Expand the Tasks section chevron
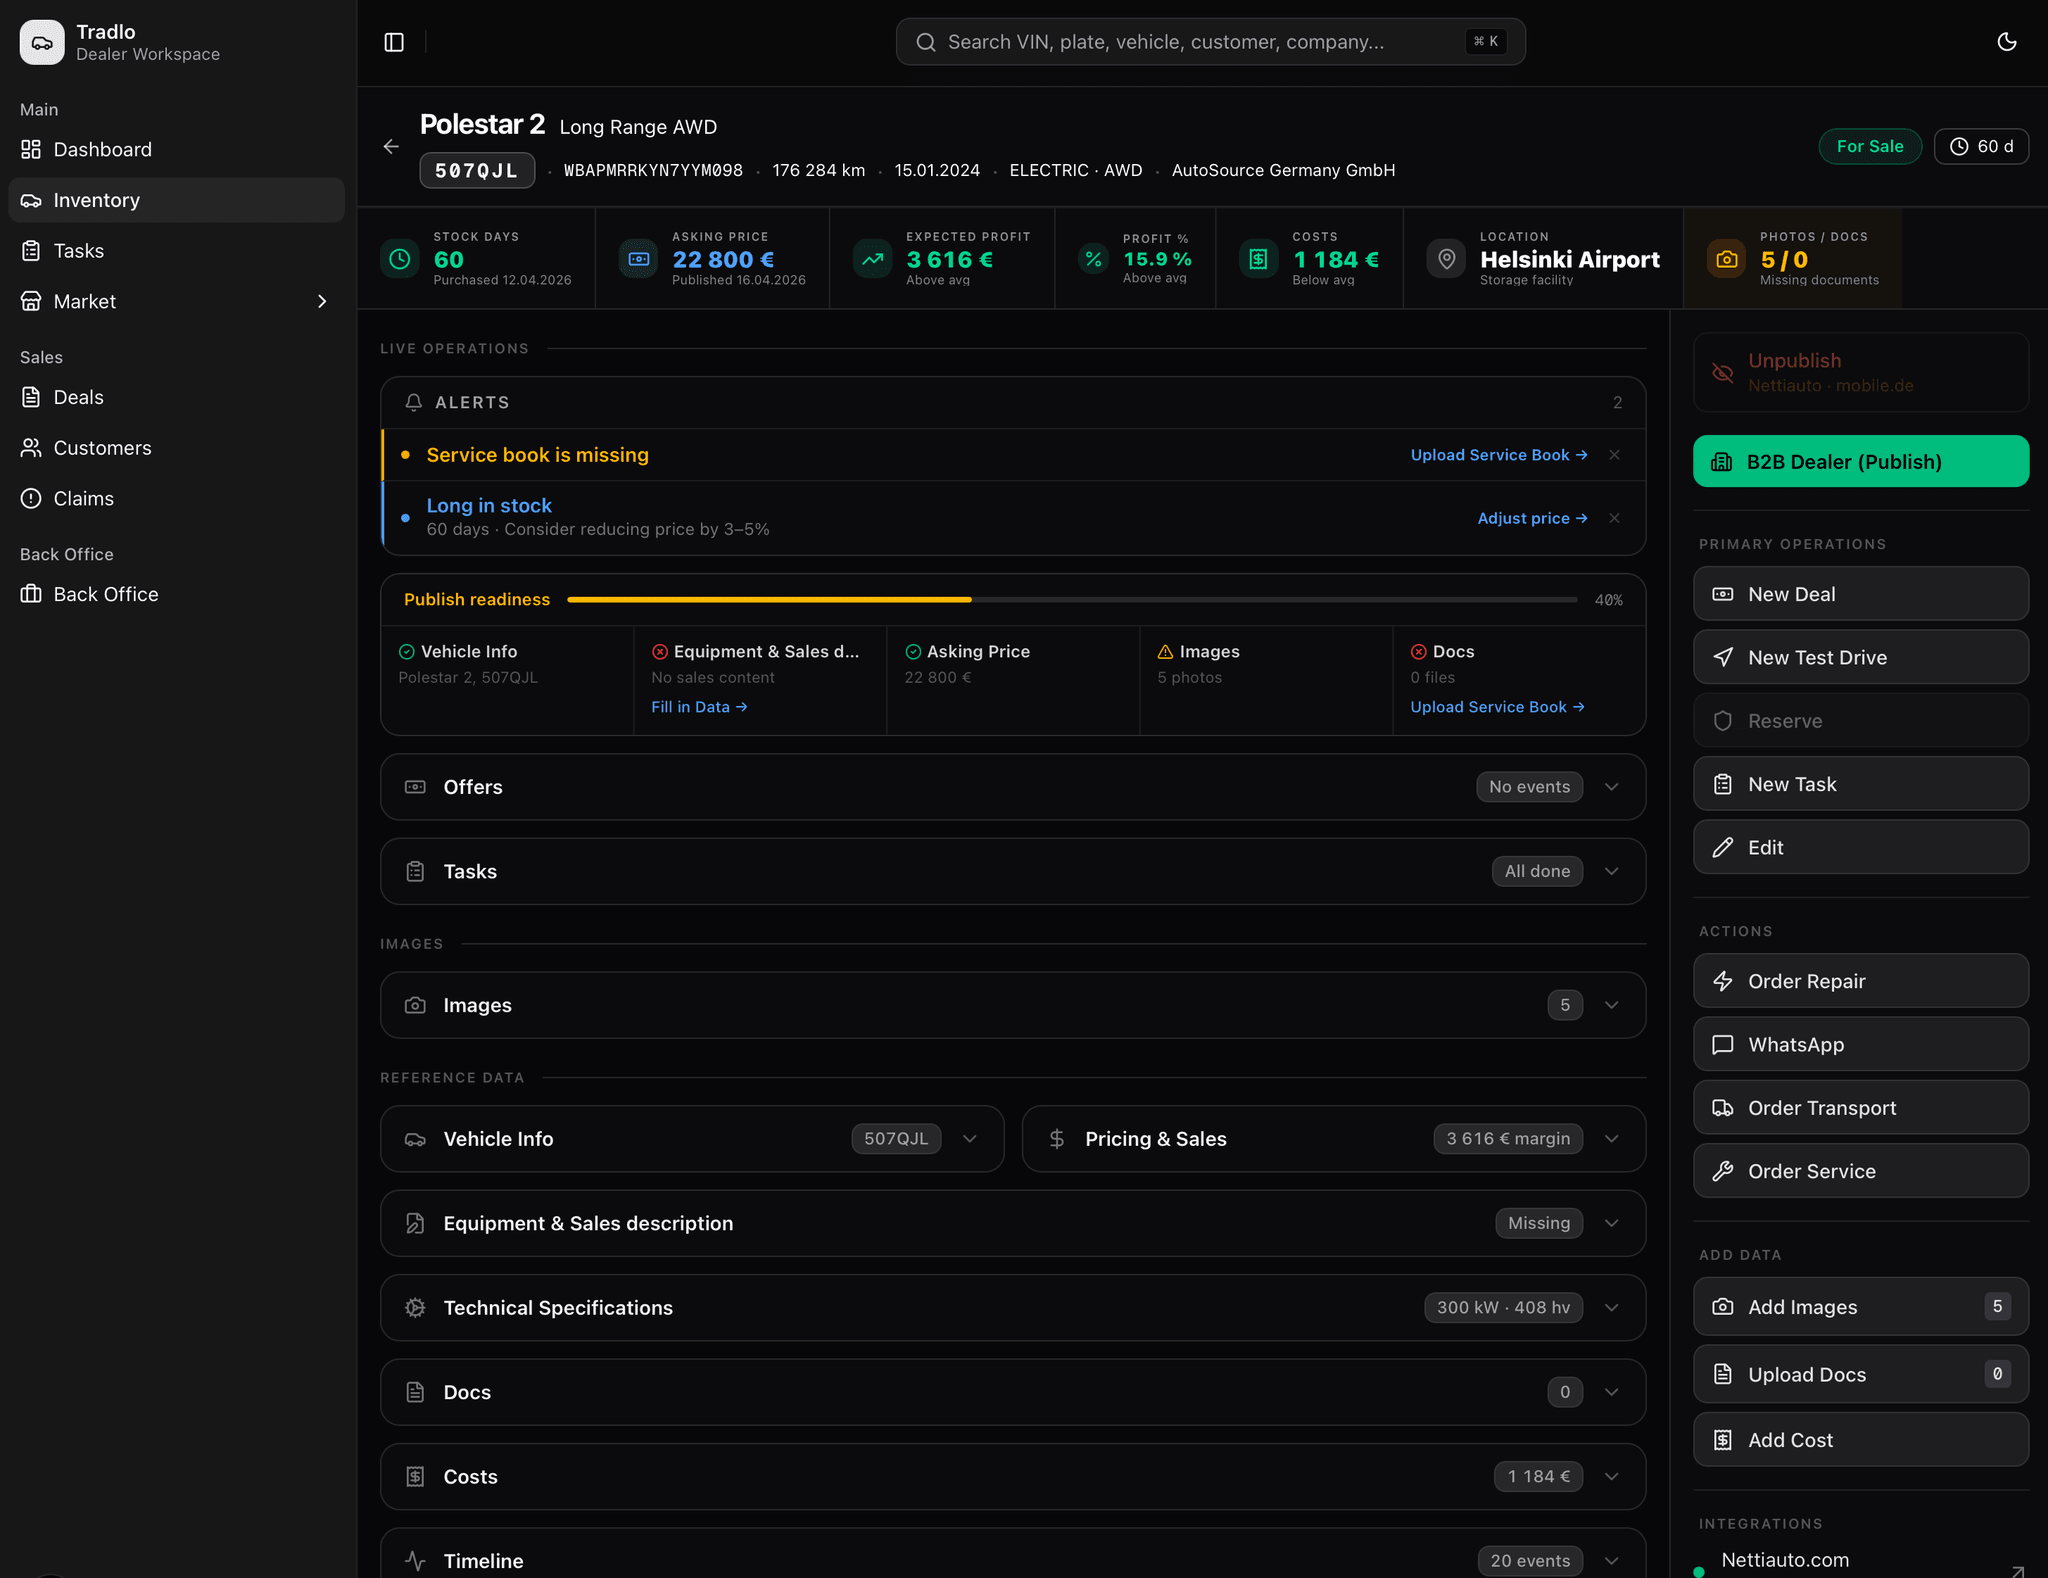 pos(1612,871)
